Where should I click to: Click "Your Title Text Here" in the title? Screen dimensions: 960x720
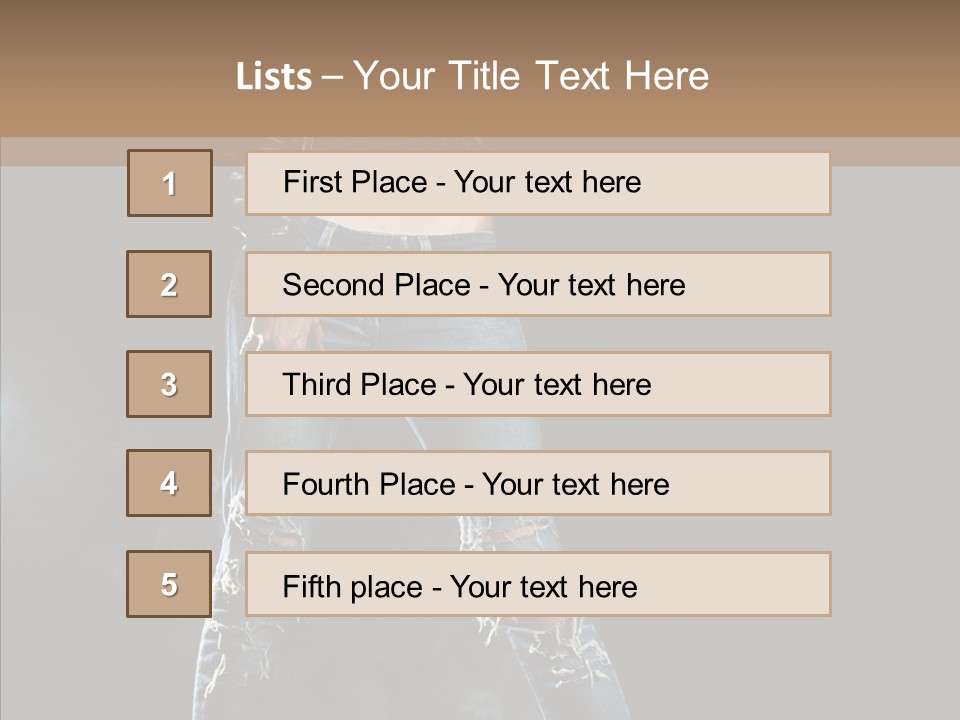[x=531, y=76]
